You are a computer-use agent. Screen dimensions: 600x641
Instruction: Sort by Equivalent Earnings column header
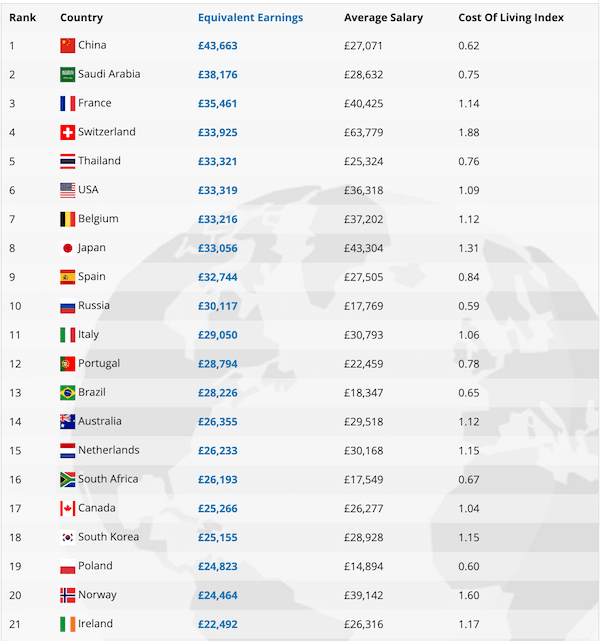[x=250, y=18]
